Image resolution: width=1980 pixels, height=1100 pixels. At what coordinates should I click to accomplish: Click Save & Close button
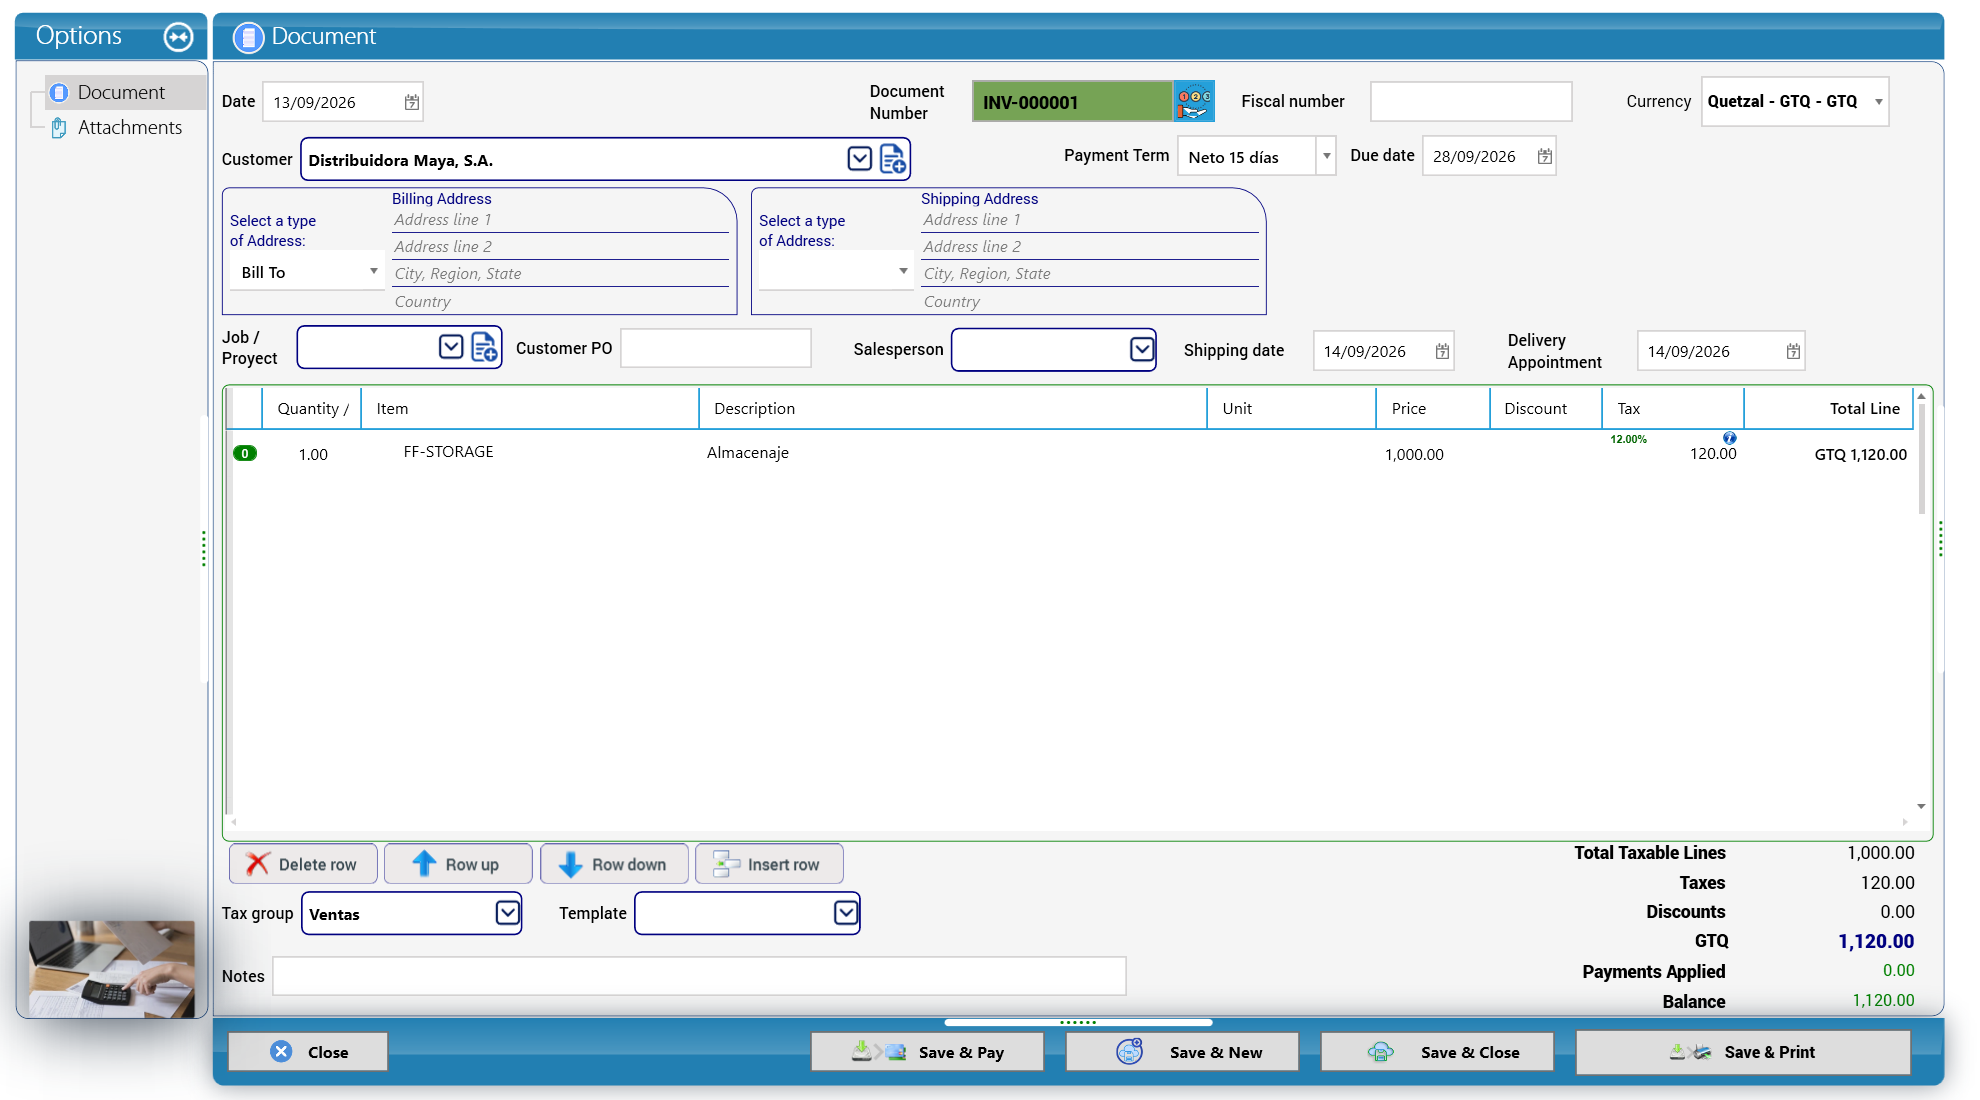(1437, 1052)
